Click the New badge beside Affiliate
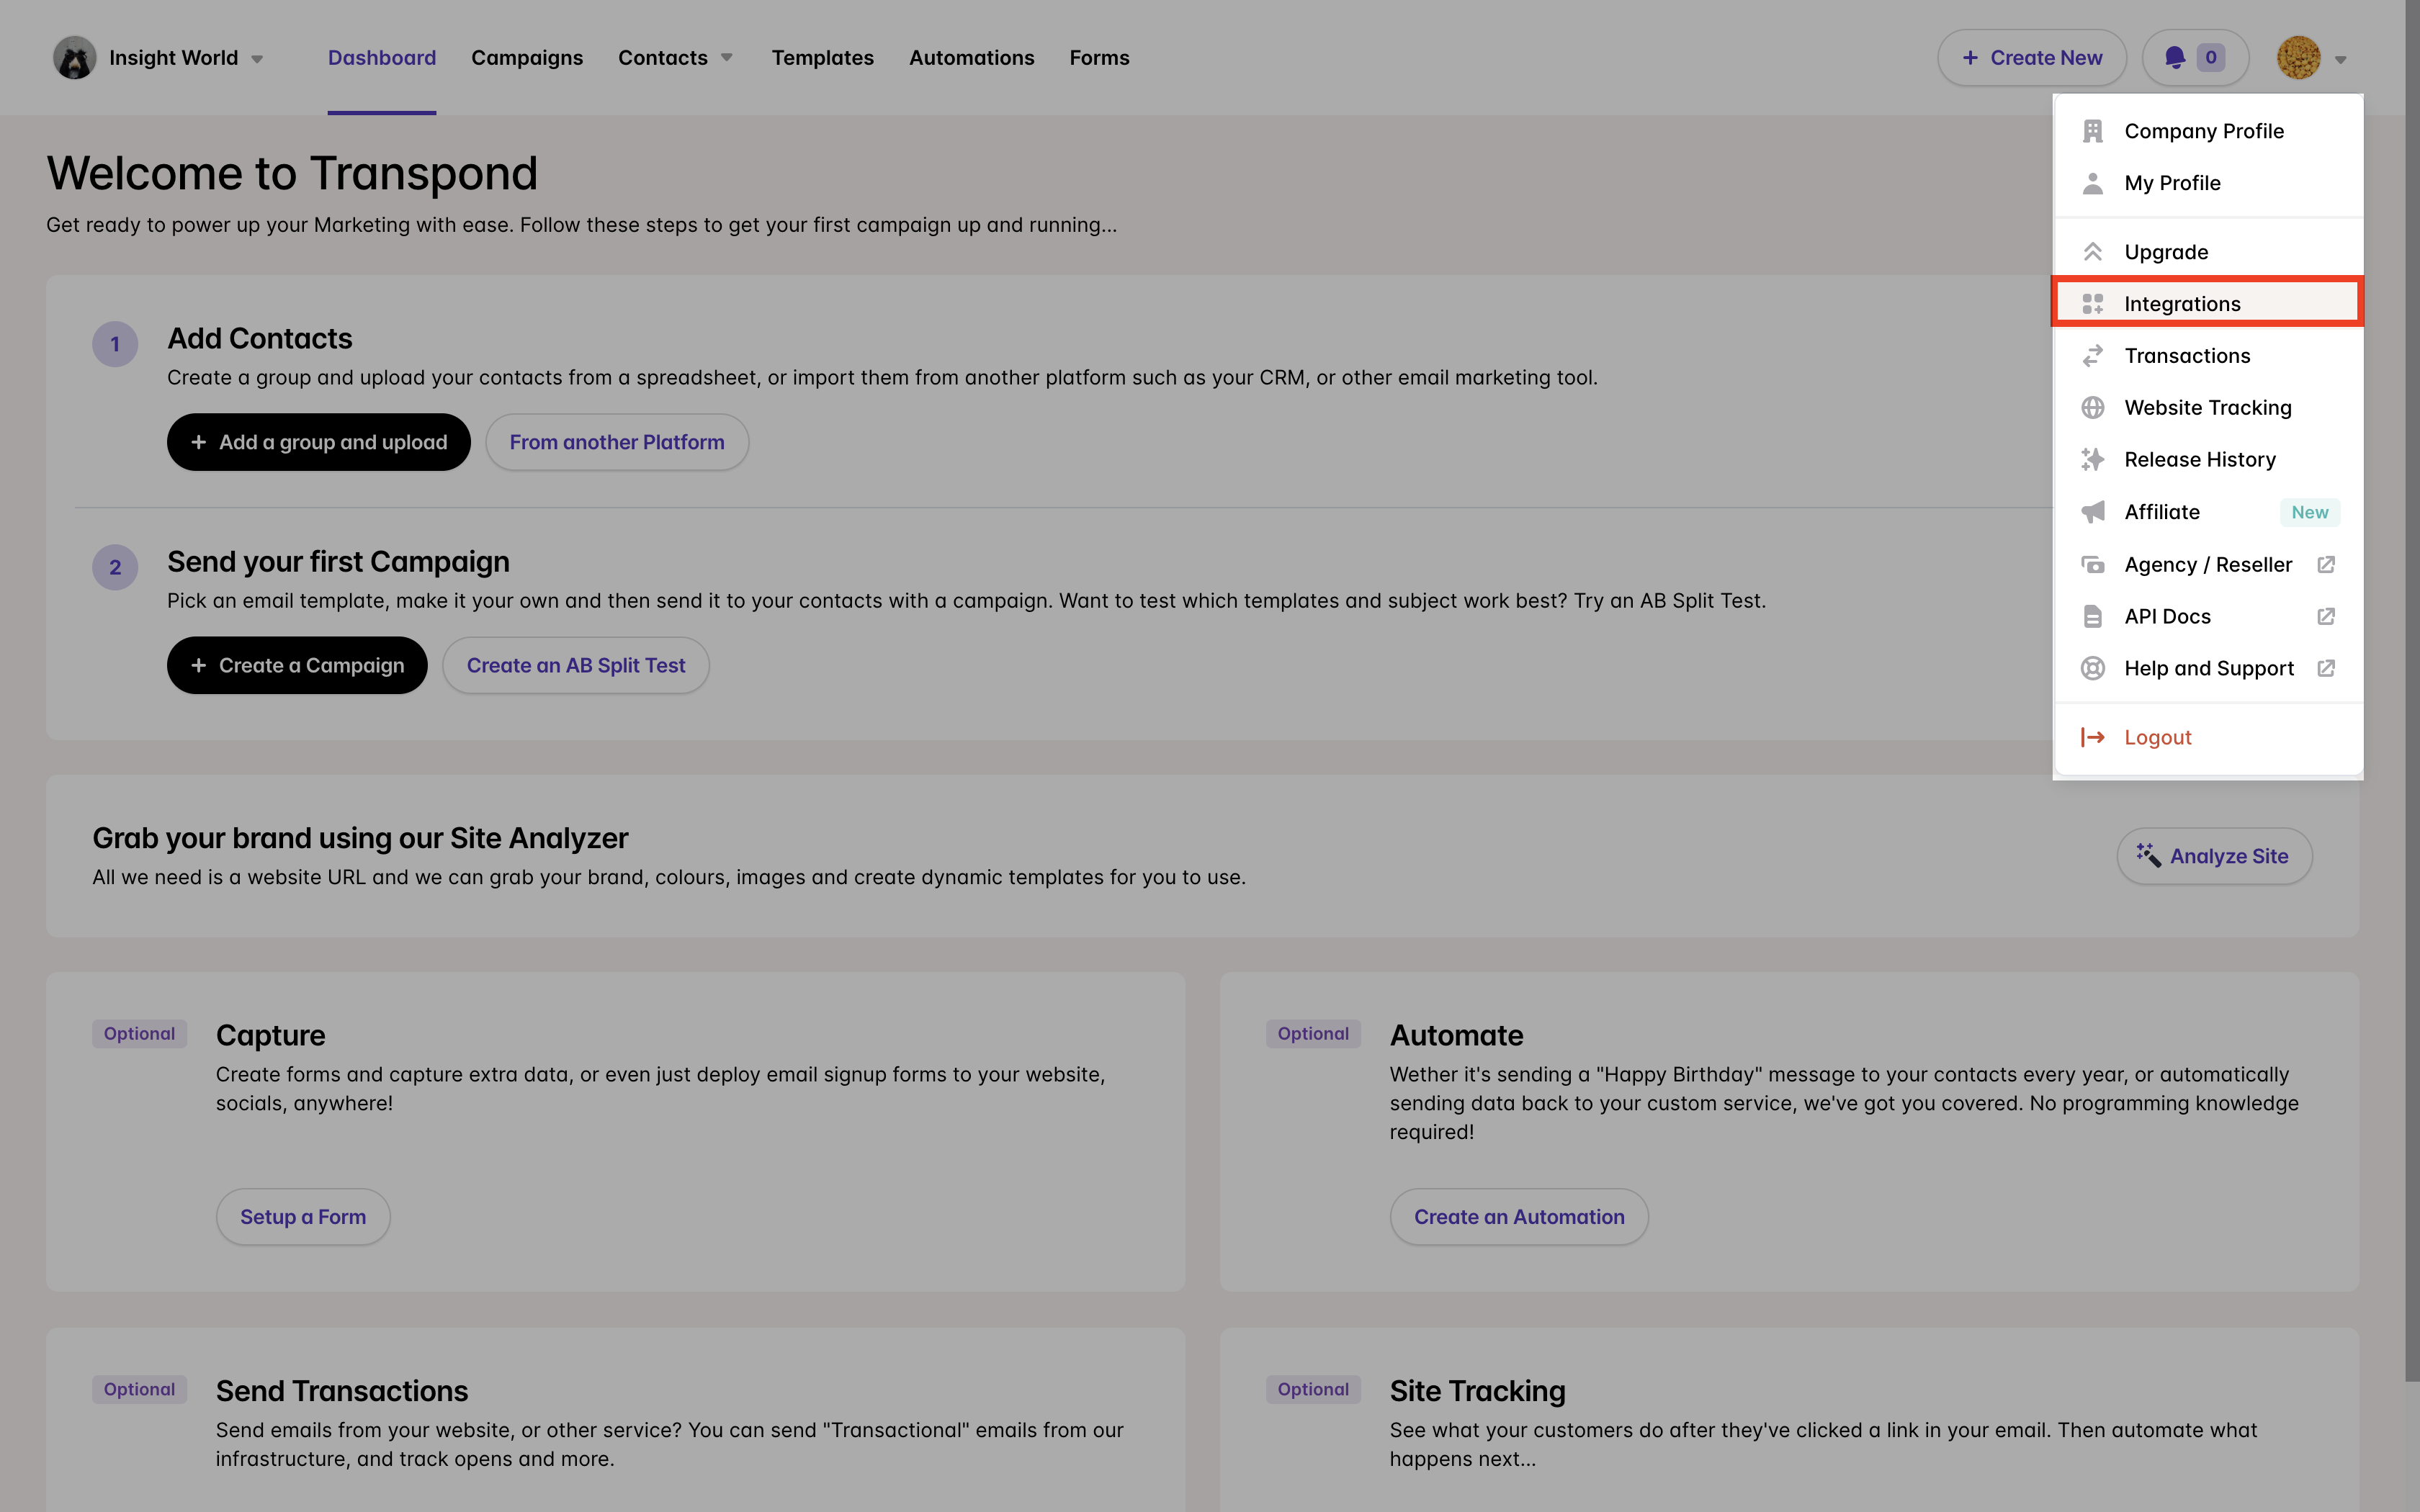The image size is (2420, 1512). (2309, 512)
